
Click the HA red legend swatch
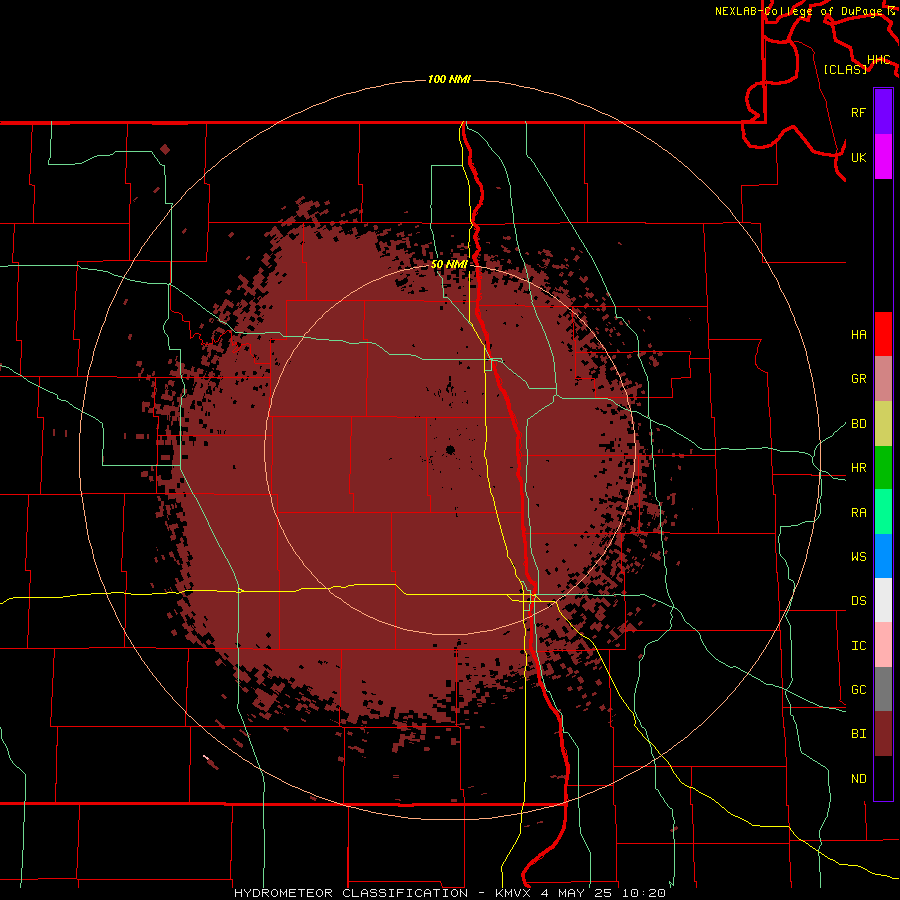coord(883,334)
